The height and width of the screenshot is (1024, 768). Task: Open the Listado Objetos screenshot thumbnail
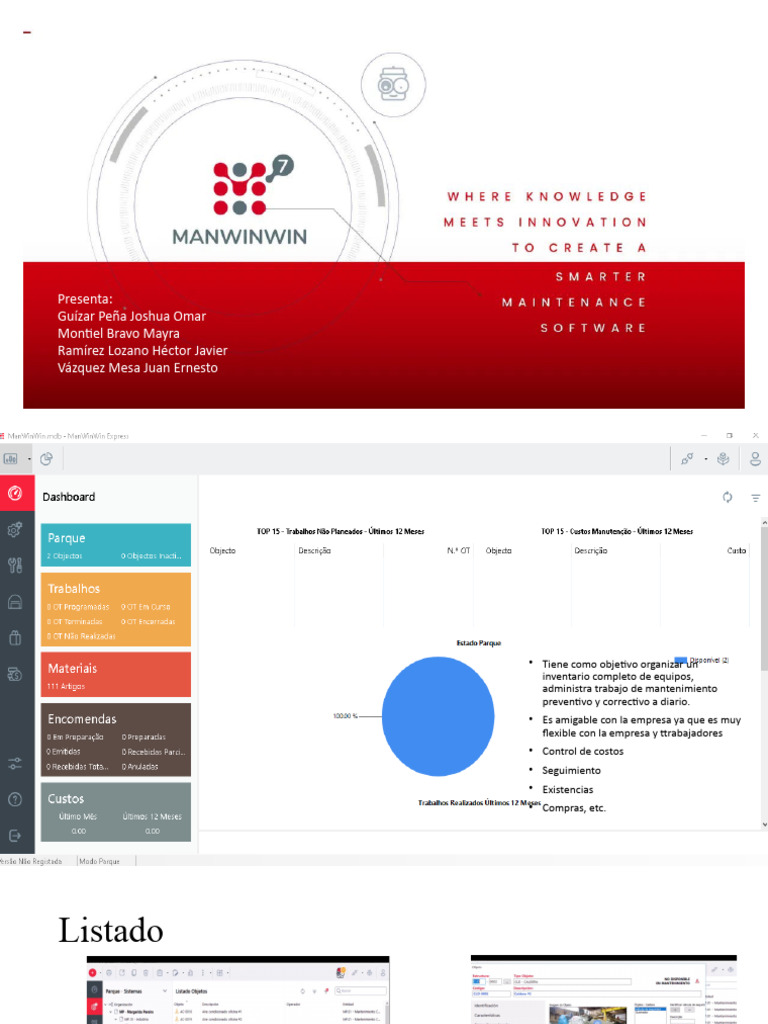coord(238,990)
